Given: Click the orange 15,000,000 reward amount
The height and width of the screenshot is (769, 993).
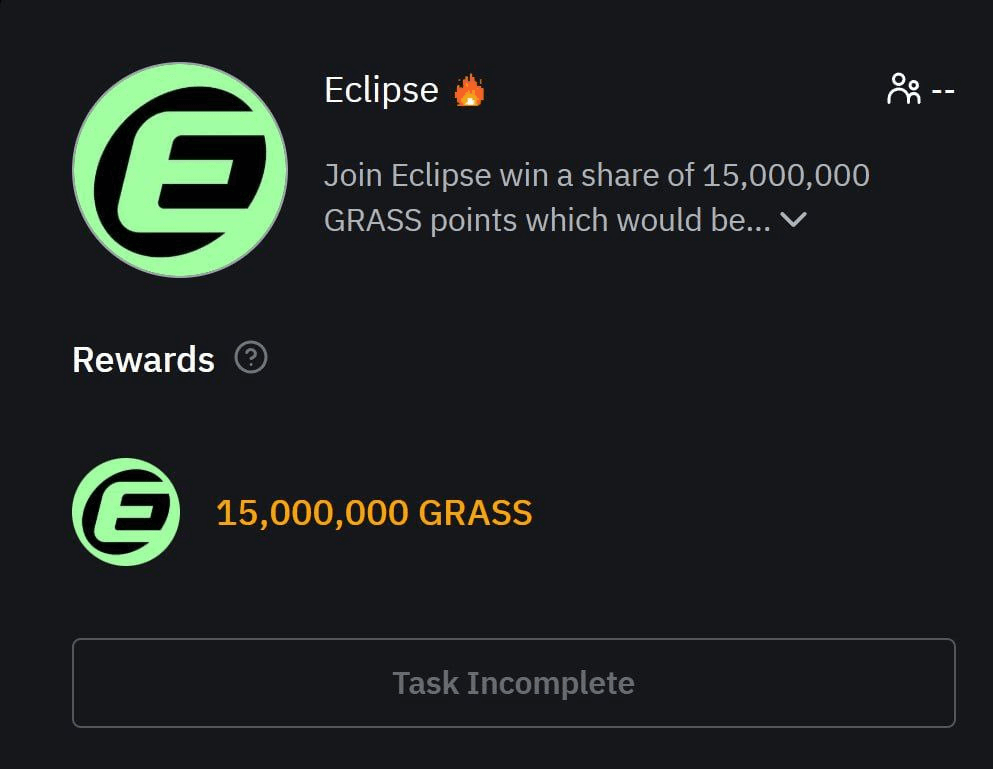Looking at the screenshot, I should (312, 513).
